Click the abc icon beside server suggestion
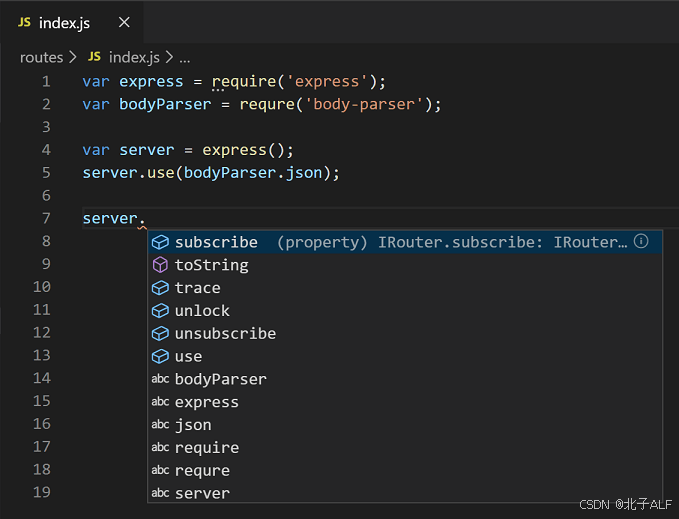Image resolution: width=679 pixels, height=519 pixels. pos(160,493)
